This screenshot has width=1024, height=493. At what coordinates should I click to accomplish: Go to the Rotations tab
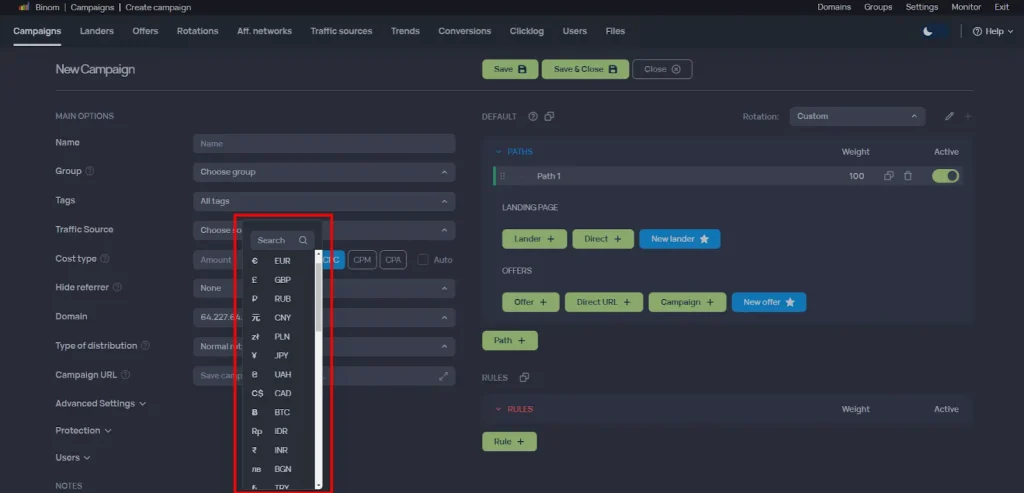[x=197, y=31]
